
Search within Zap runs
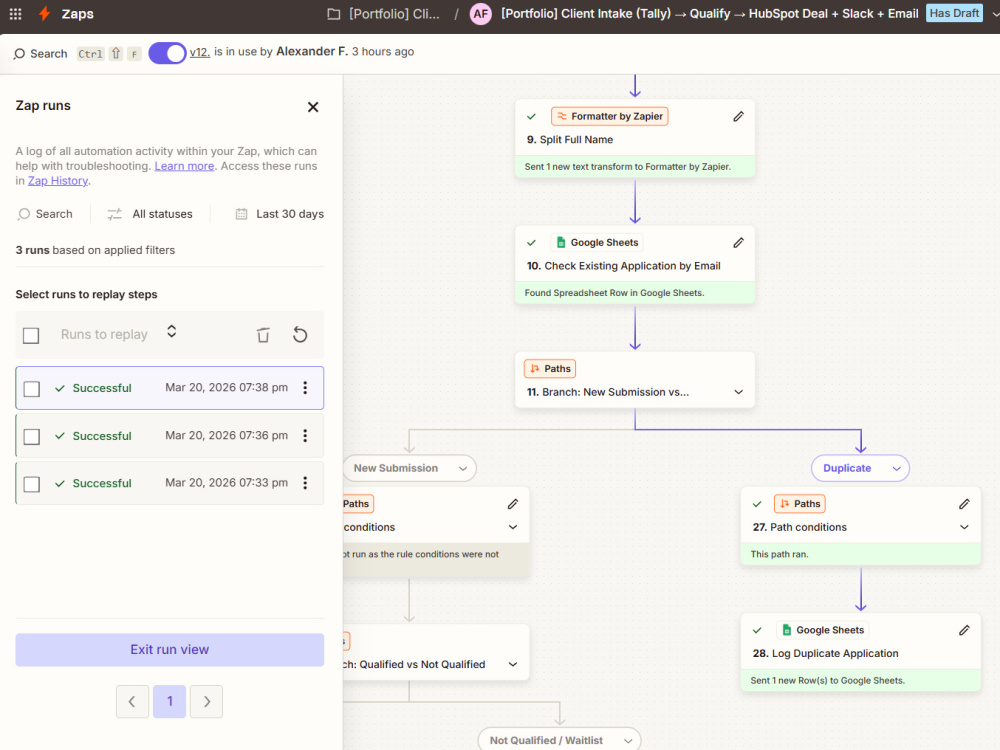[45, 214]
